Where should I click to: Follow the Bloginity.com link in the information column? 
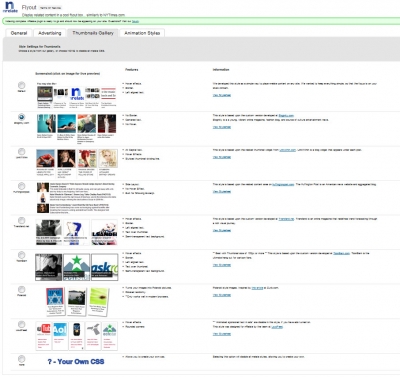click(286, 115)
